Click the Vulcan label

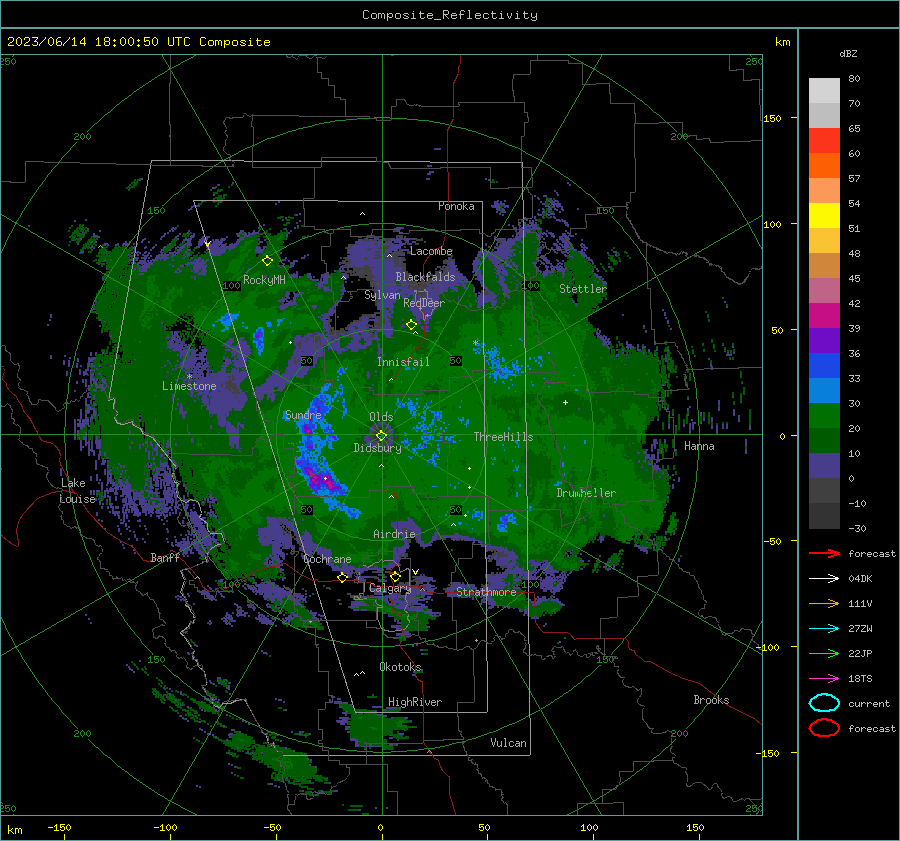click(x=508, y=743)
